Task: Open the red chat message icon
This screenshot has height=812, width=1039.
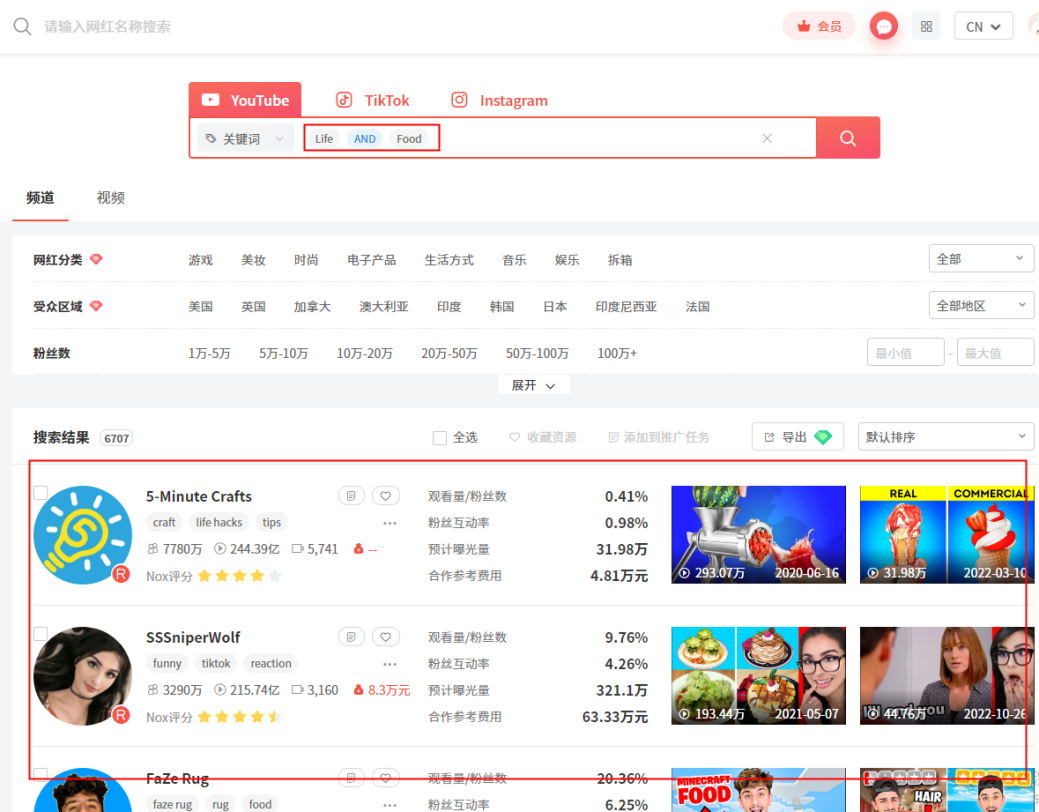Action: [x=883, y=26]
